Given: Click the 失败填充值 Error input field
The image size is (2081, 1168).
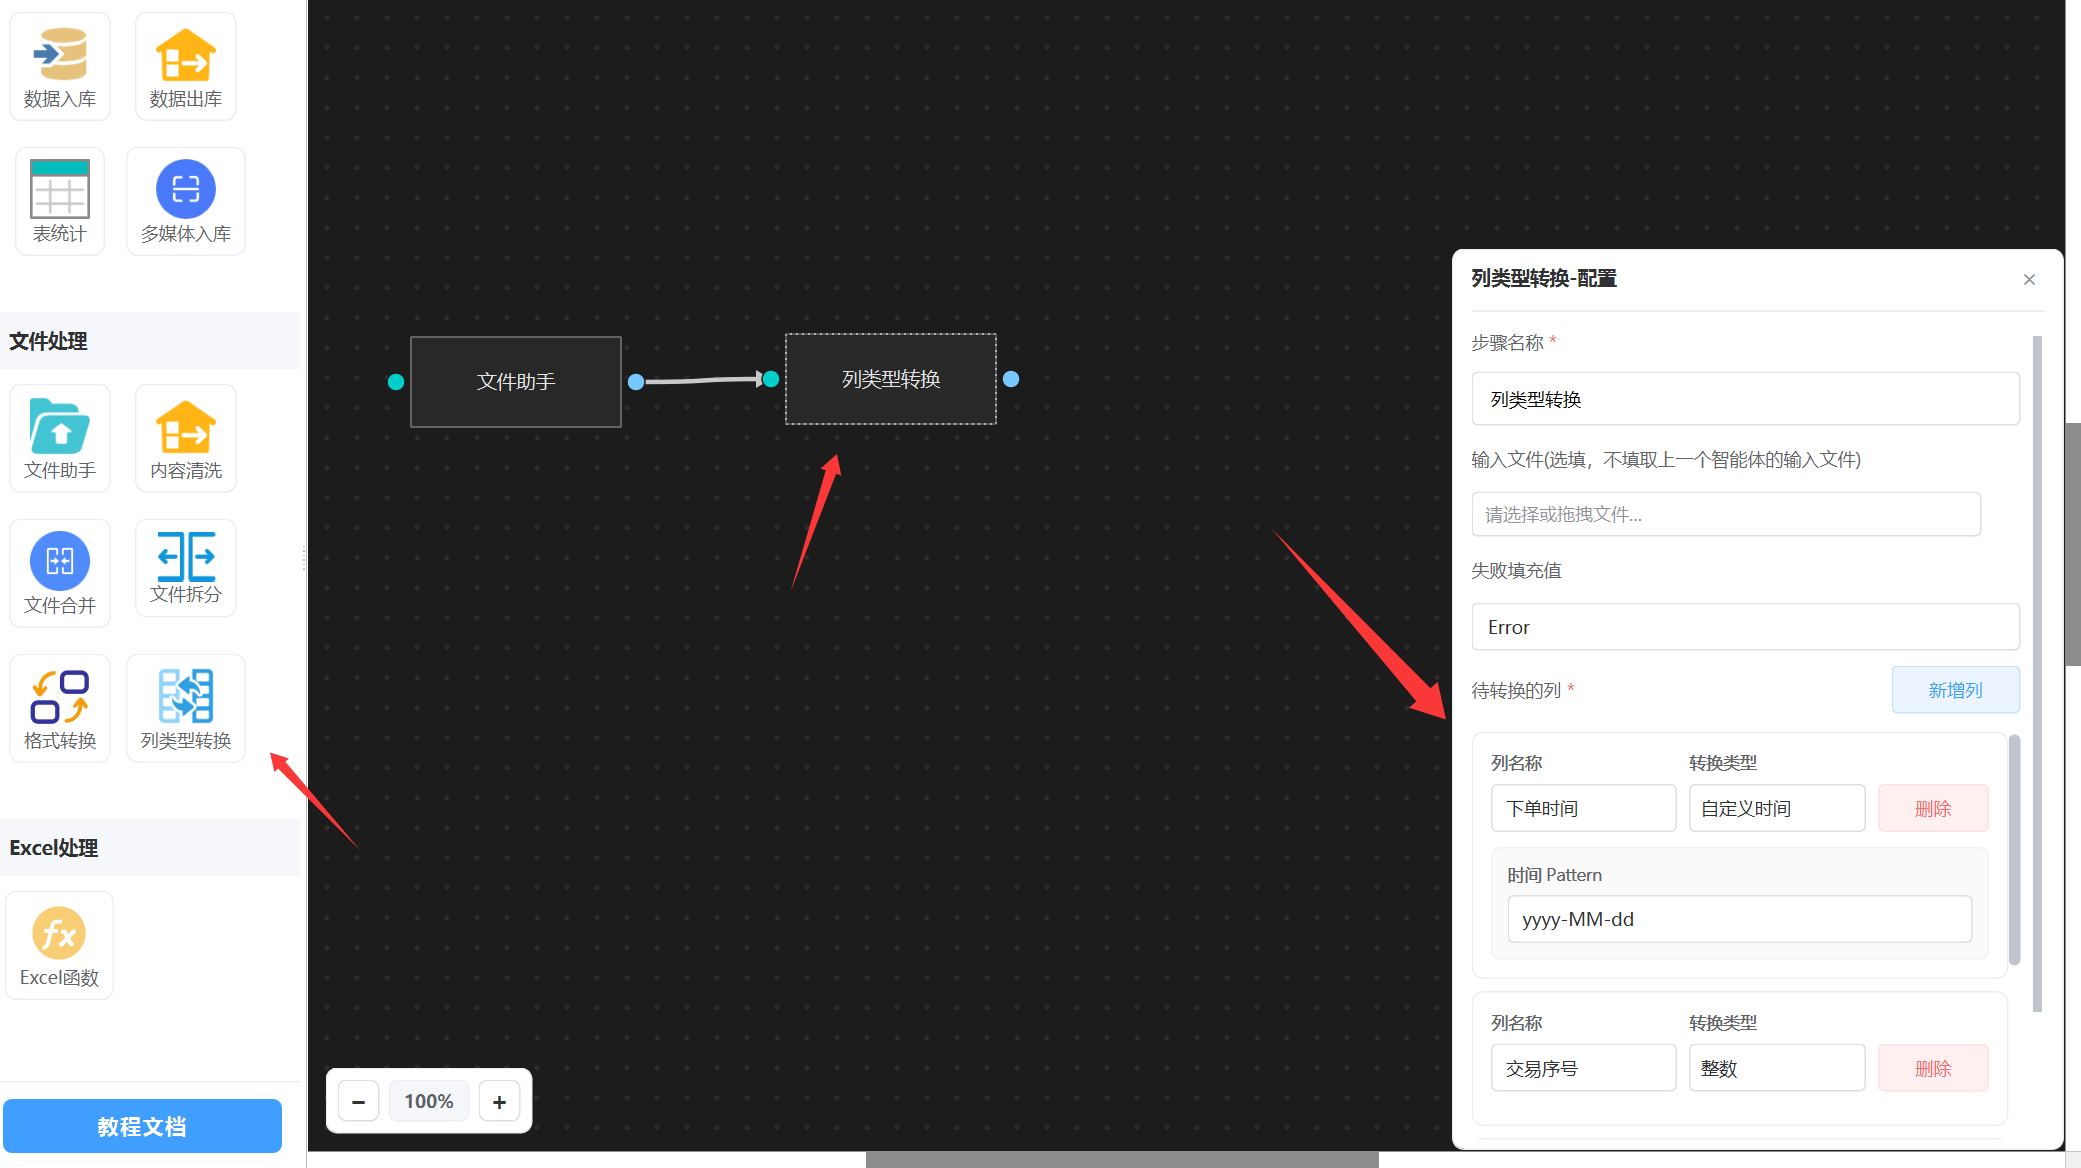Looking at the screenshot, I should coord(1744,627).
